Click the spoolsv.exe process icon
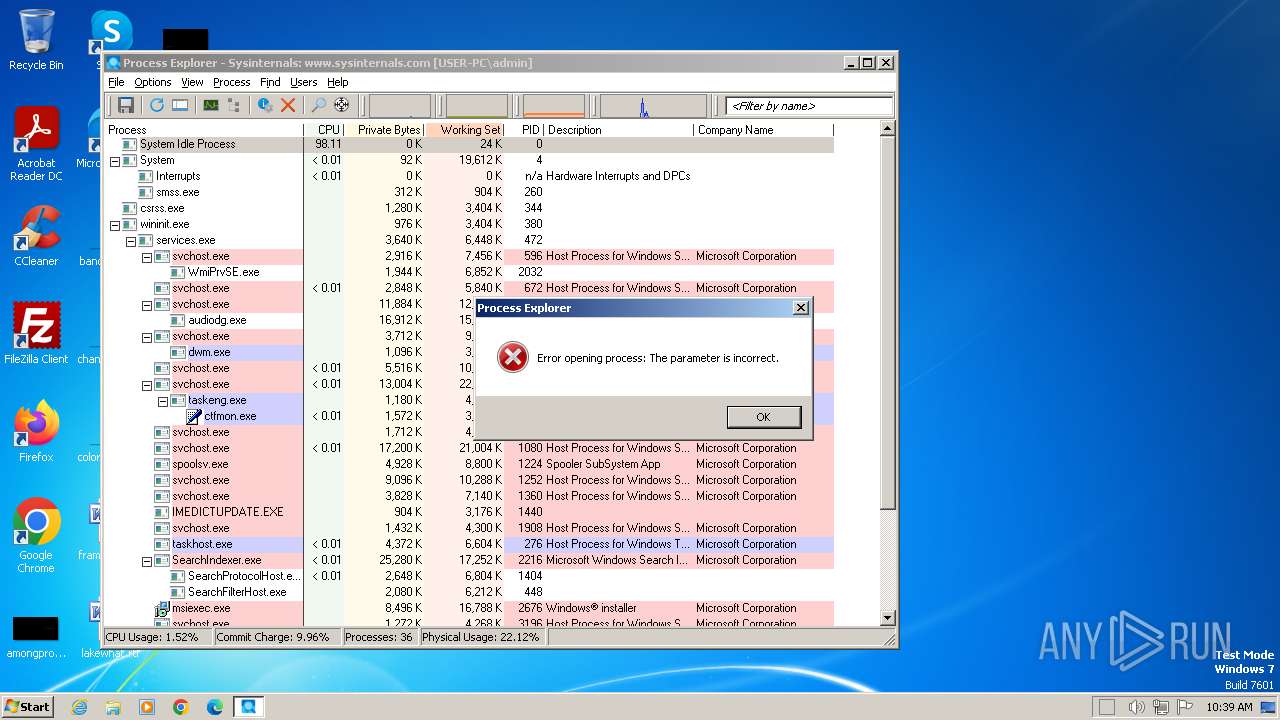1280x720 pixels. click(x=162, y=464)
